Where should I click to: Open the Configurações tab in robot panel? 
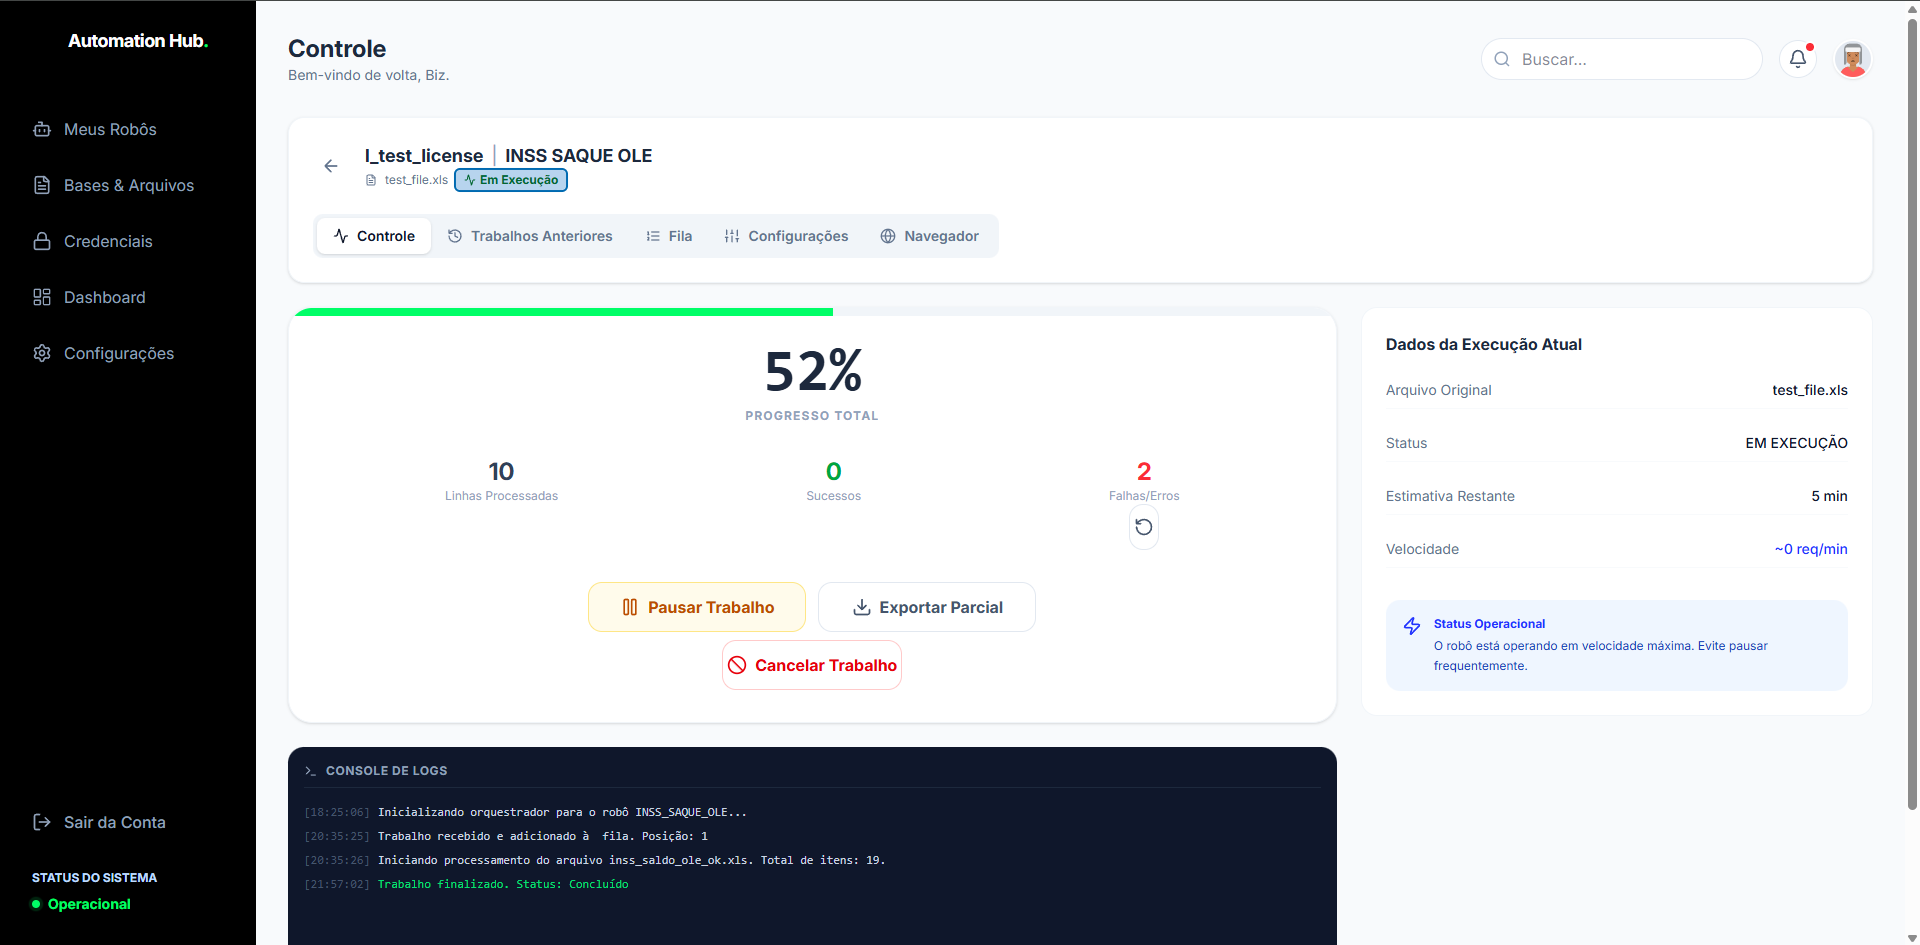[786, 236]
